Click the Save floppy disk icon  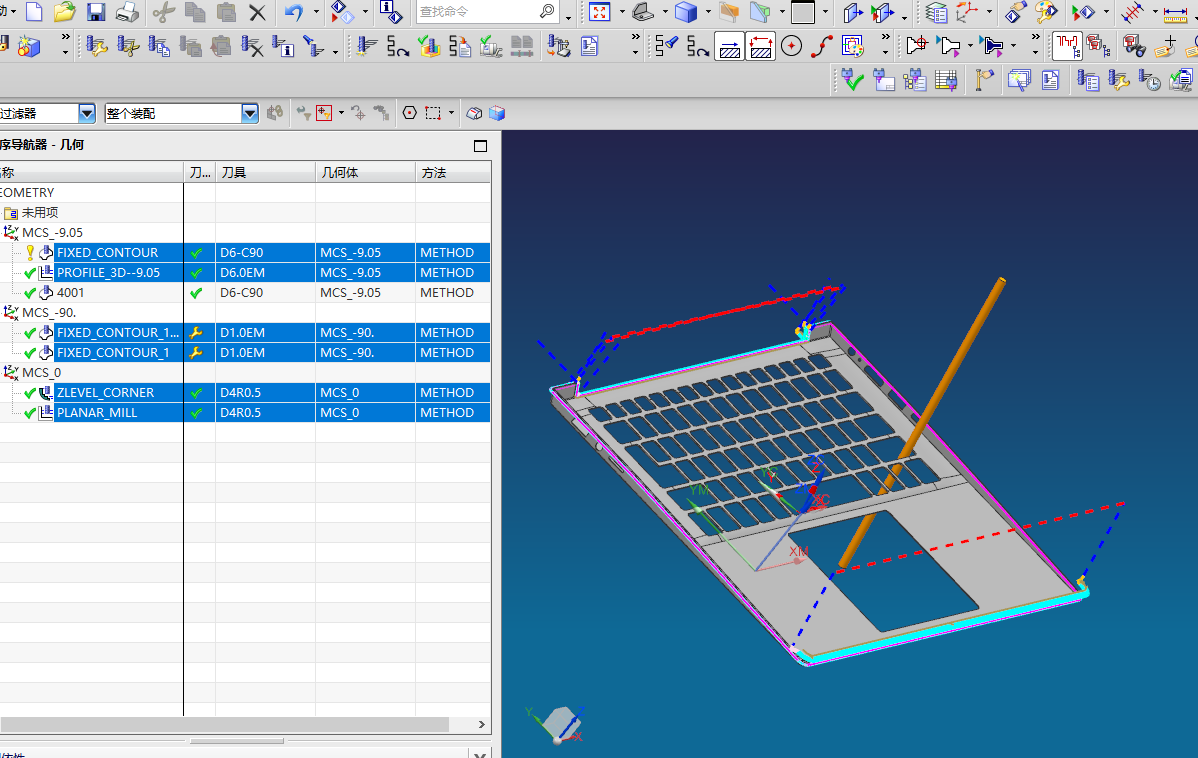click(96, 12)
